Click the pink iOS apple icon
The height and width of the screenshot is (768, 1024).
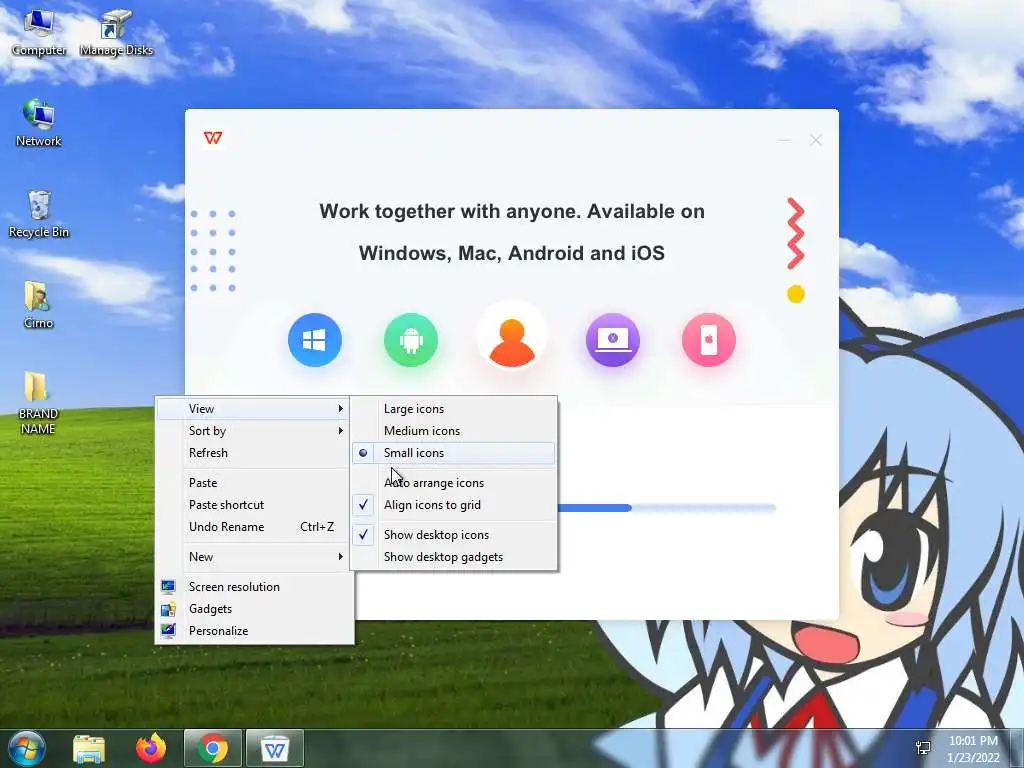709,340
